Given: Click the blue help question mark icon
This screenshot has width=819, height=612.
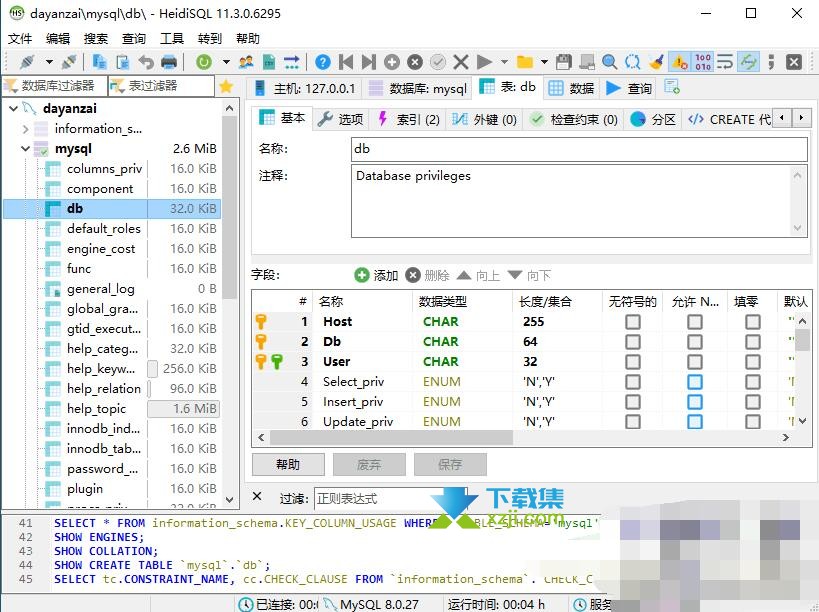Looking at the screenshot, I should pos(323,62).
